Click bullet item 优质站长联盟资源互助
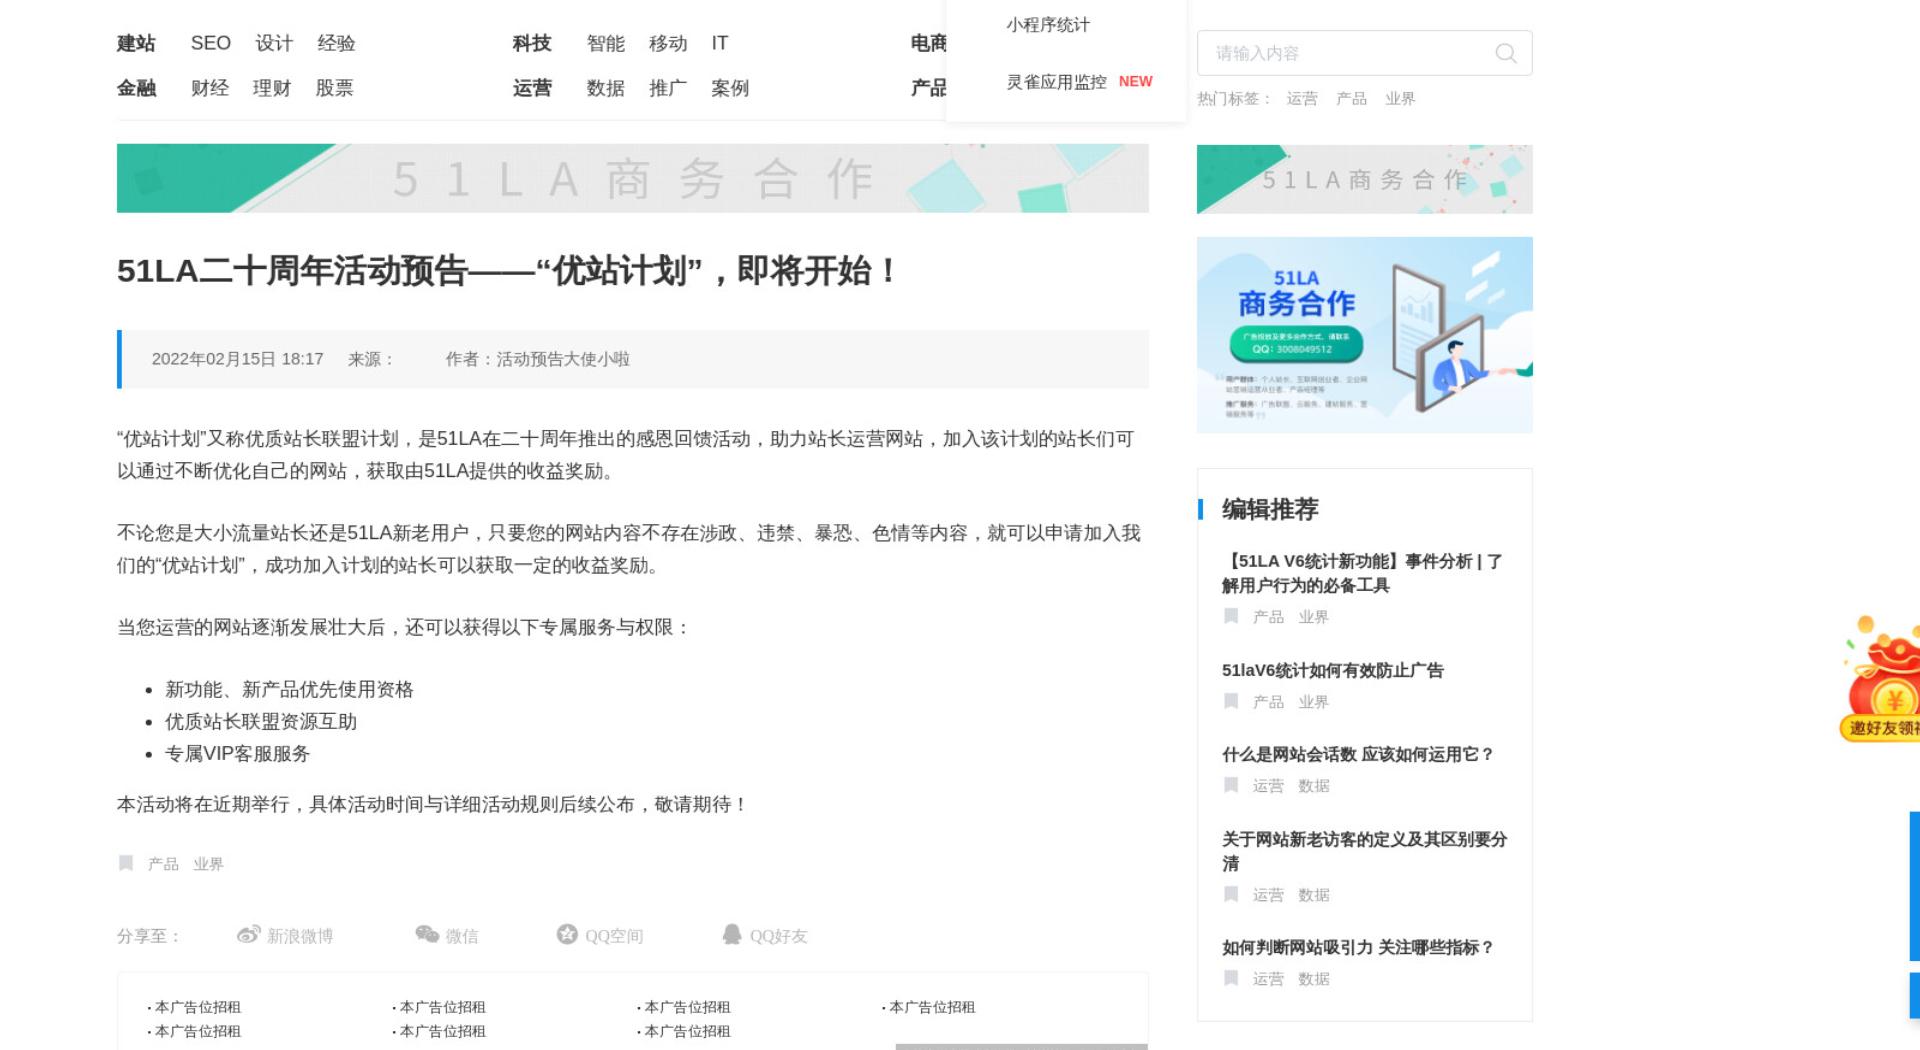This screenshot has width=1920, height=1050. 261,721
